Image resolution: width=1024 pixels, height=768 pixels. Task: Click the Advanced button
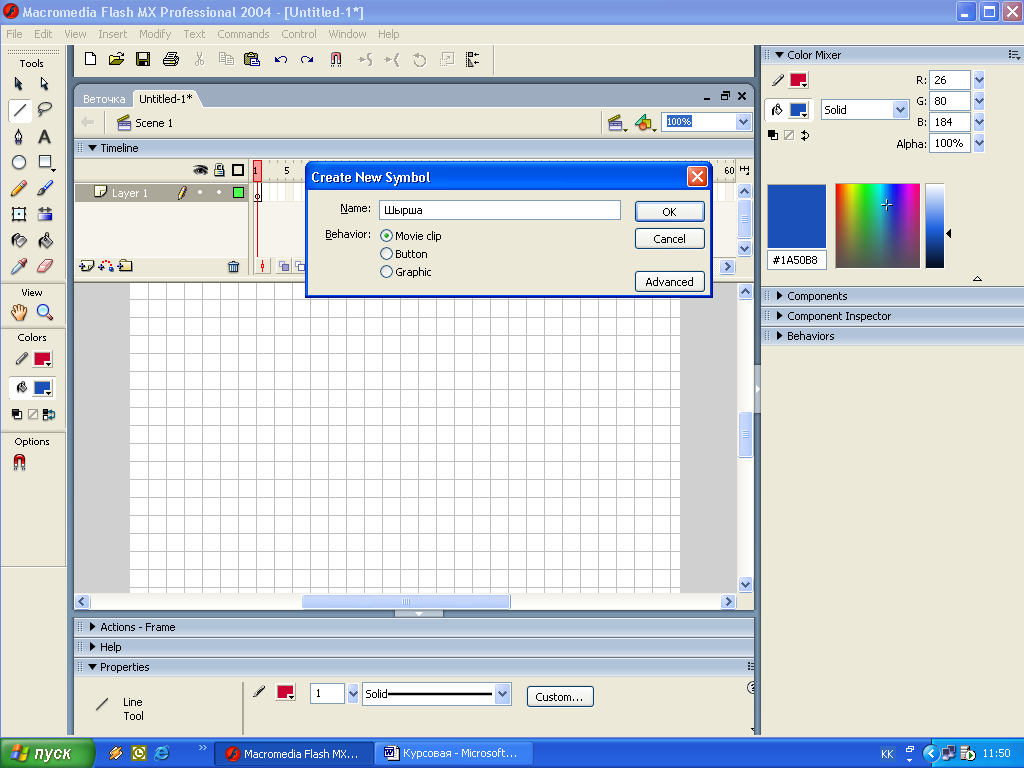[x=669, y=281]
